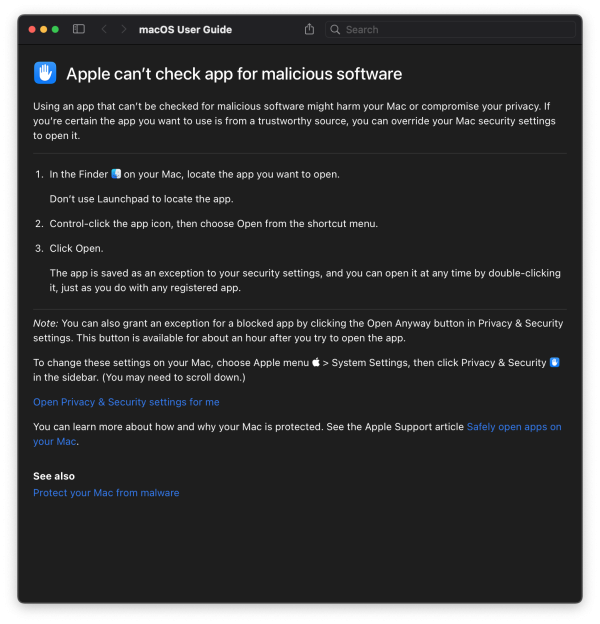
Task: Click the magnifying glass search icon
Action: click(x=335, y=29)
